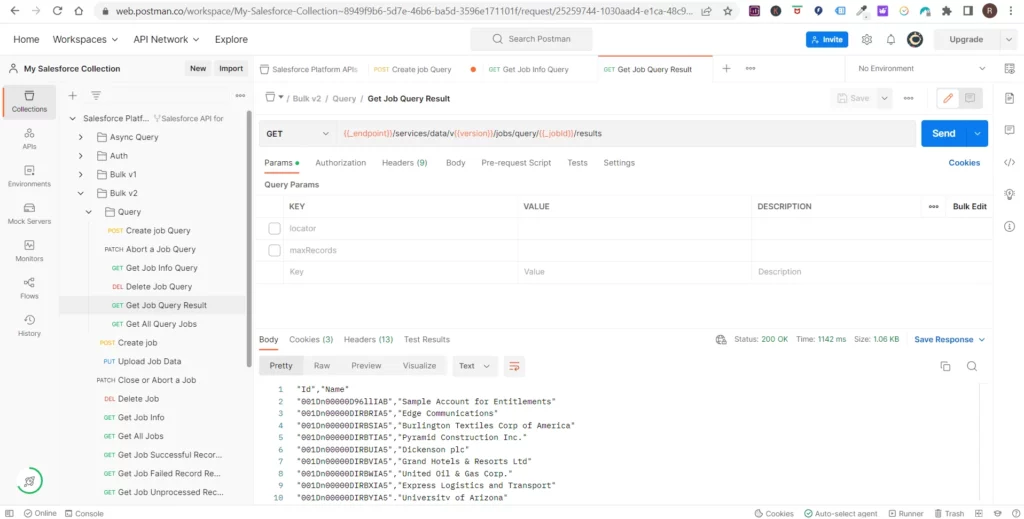Switch to the Headers (9) request tab

click(x=404, y=163)
